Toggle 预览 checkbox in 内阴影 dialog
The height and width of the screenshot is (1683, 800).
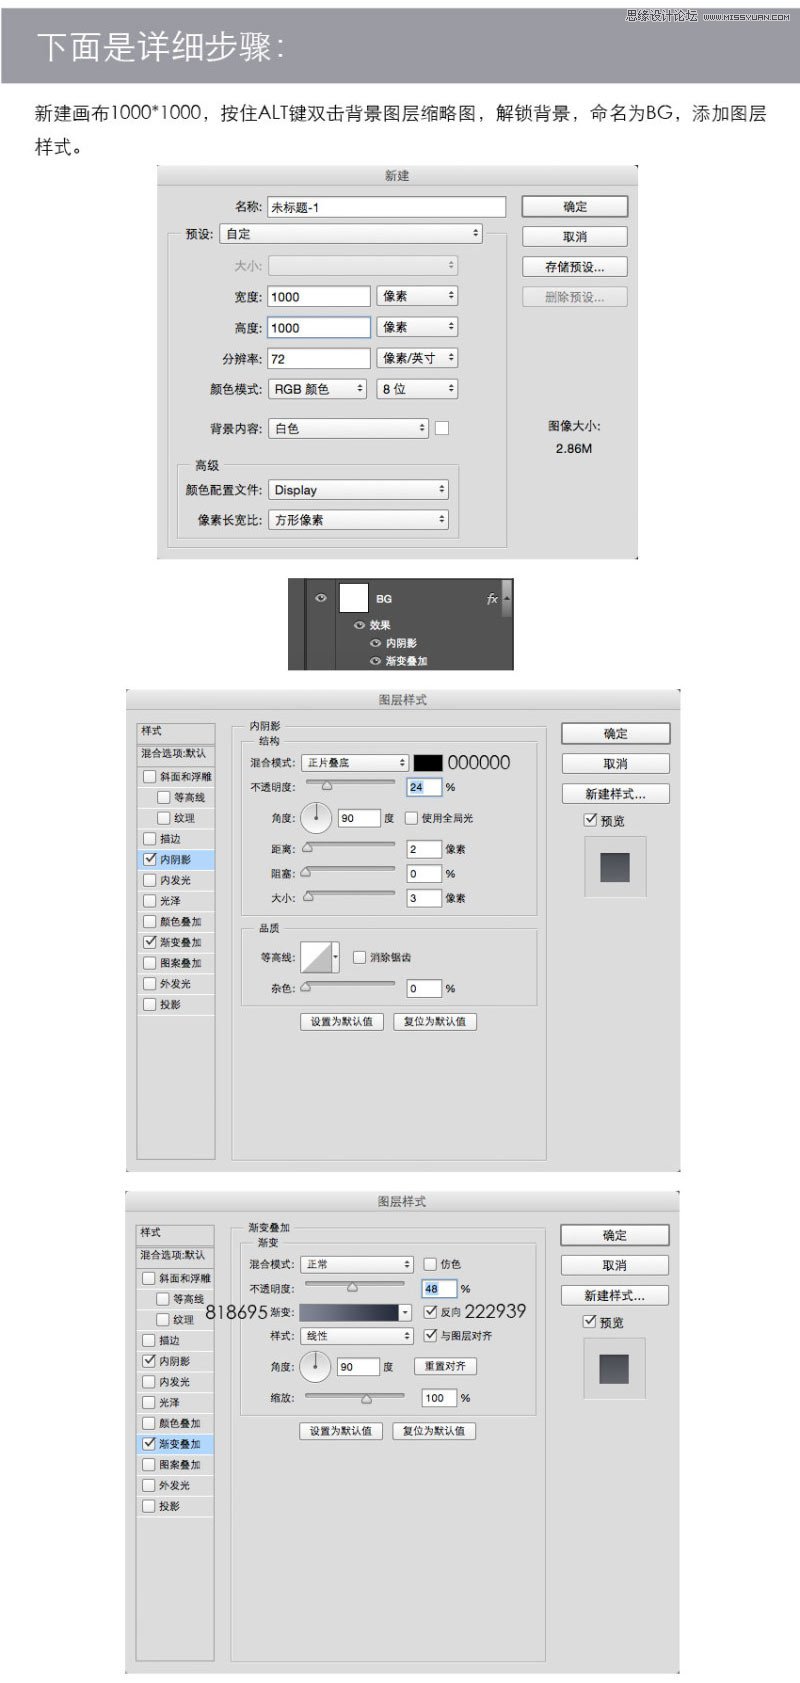[x=591, y=820]
